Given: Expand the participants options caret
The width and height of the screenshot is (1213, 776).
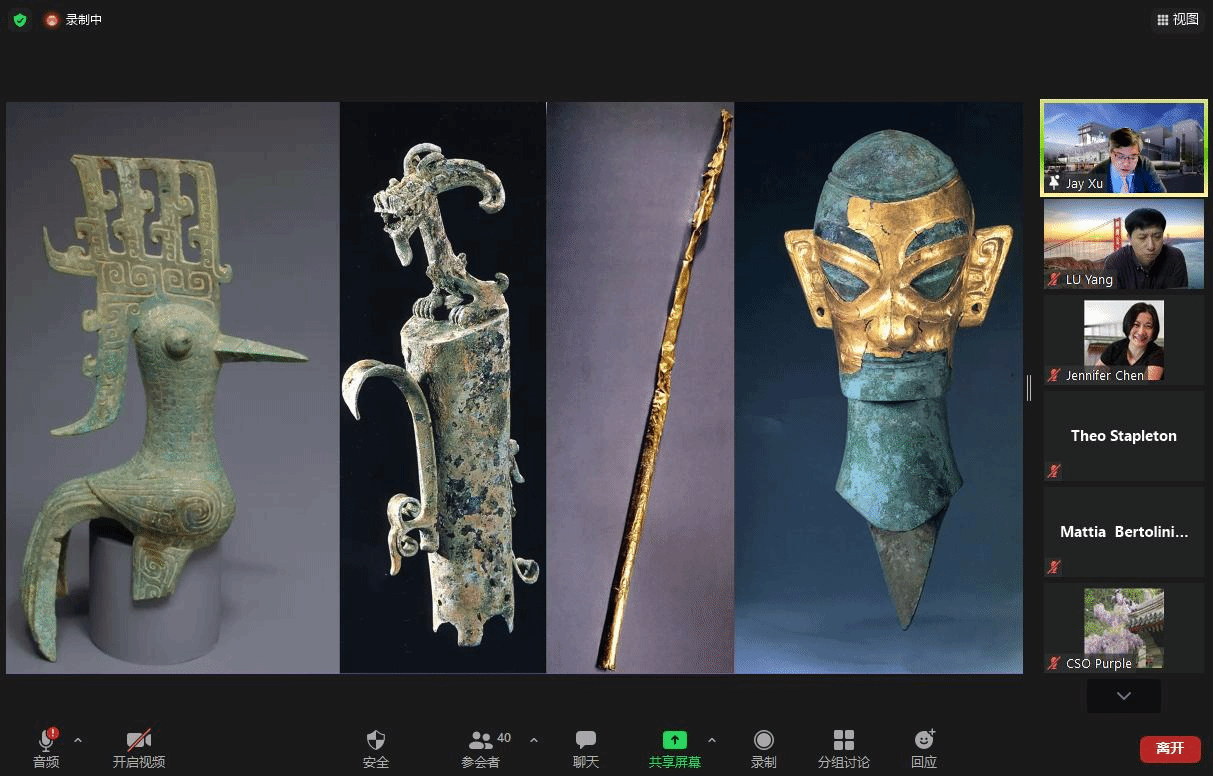Looking at the screenshot, I should pyautogui.click(x=534, y=741).
